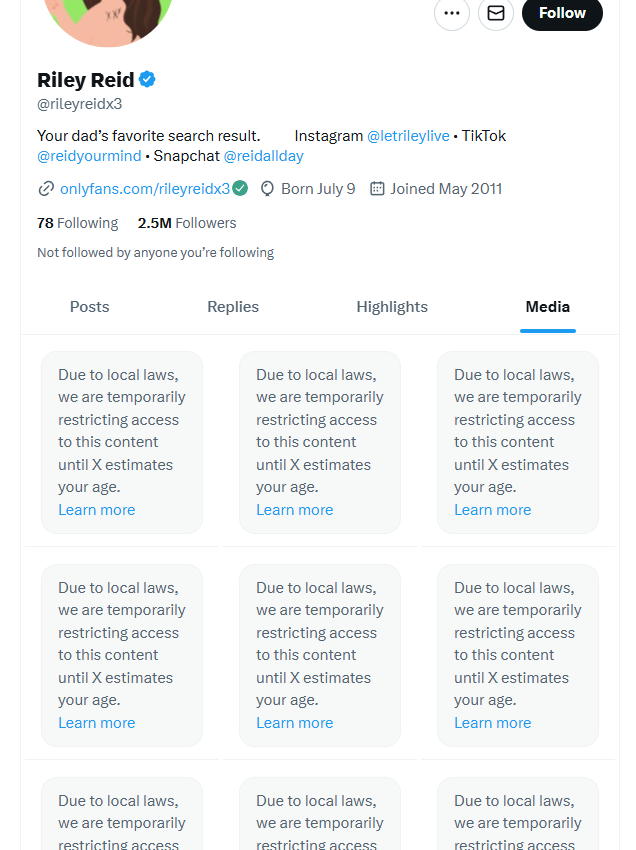Screen dimensions: 636x850
Task: Click the link chain icon before onlyfans URL
Action: click(46, 189)
